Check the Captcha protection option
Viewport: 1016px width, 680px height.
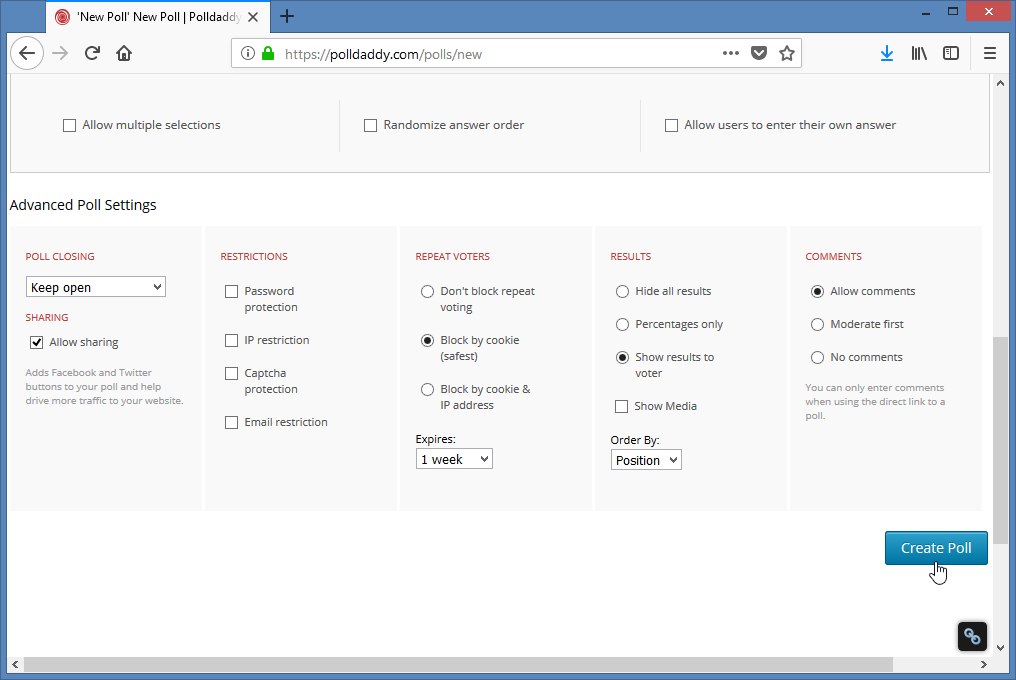(x=231, y=374)
